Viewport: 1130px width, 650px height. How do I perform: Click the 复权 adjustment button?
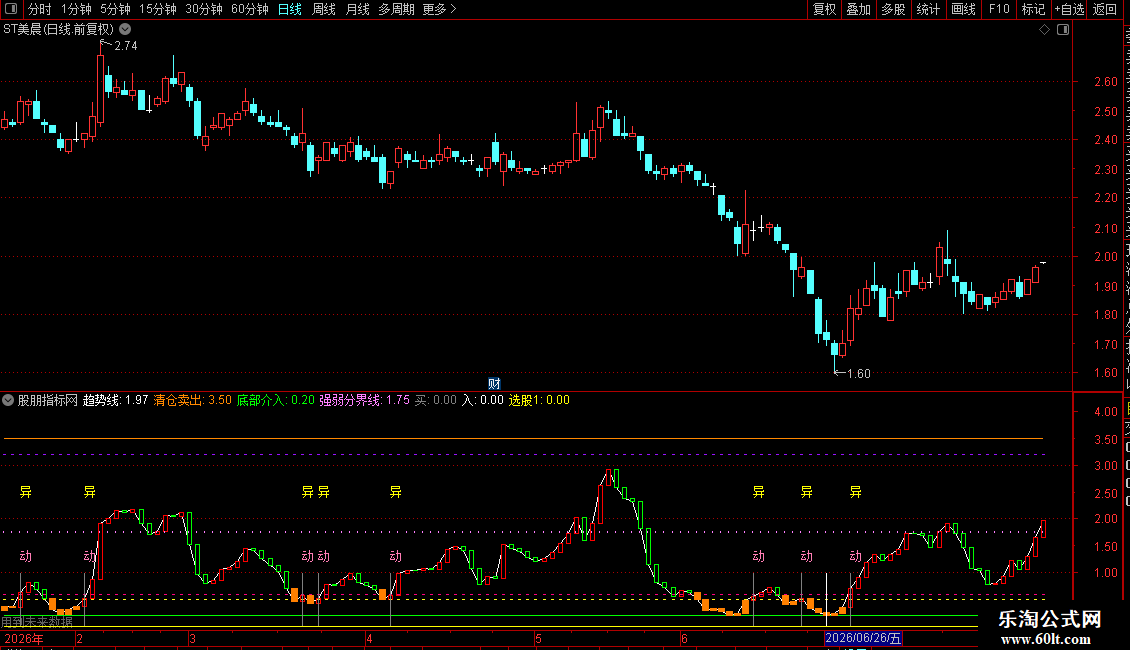coord(824,9)
